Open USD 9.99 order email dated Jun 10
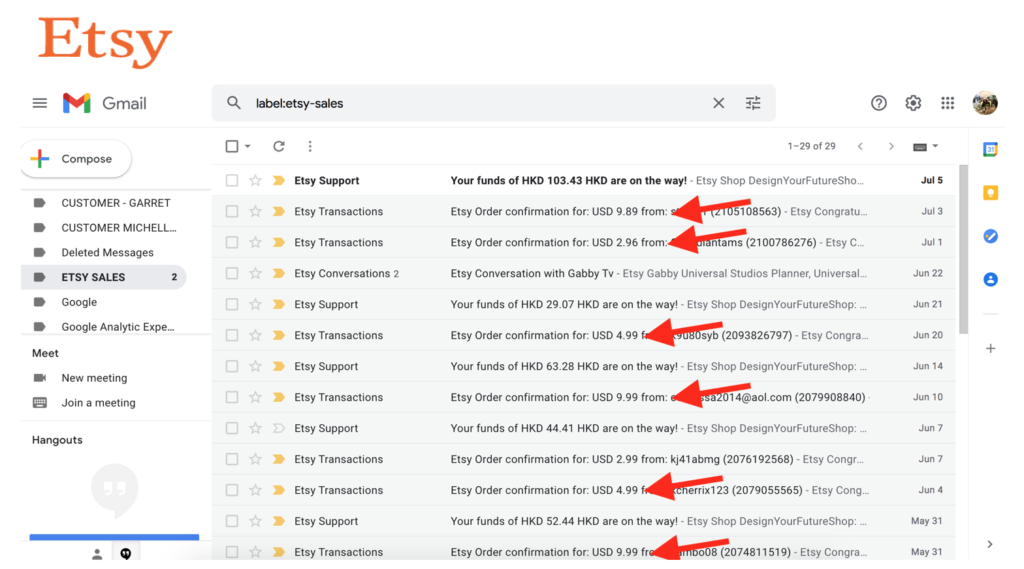The width and height of the screenshot is (1024, 569). (584, 397)
